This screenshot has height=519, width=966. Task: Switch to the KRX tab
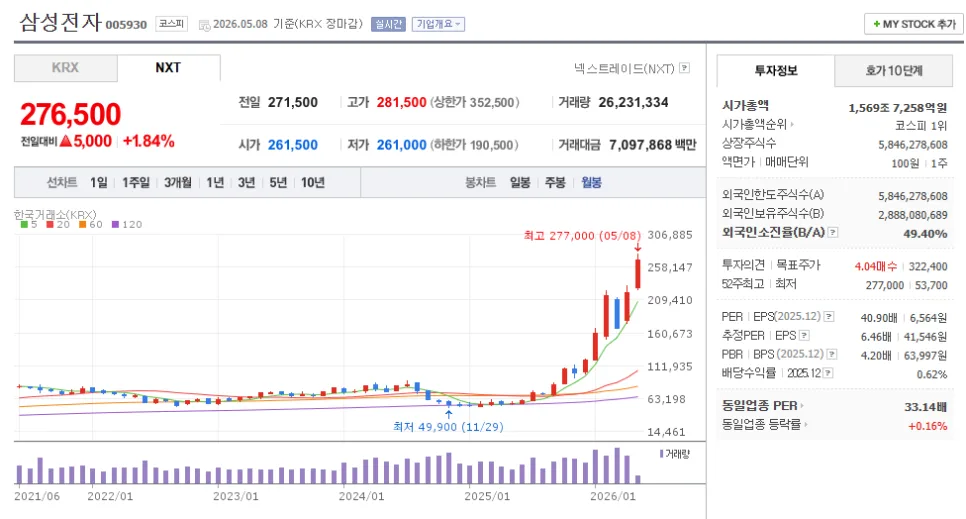(x=65, y=68)
